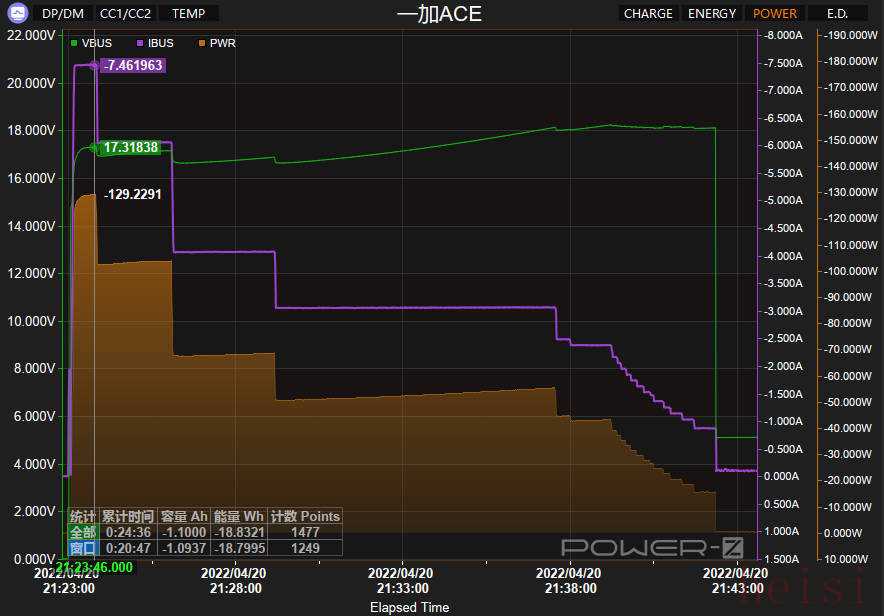Select the CHARGE view tab
Viewport: 884px width, 616px height.
point(648,14)
